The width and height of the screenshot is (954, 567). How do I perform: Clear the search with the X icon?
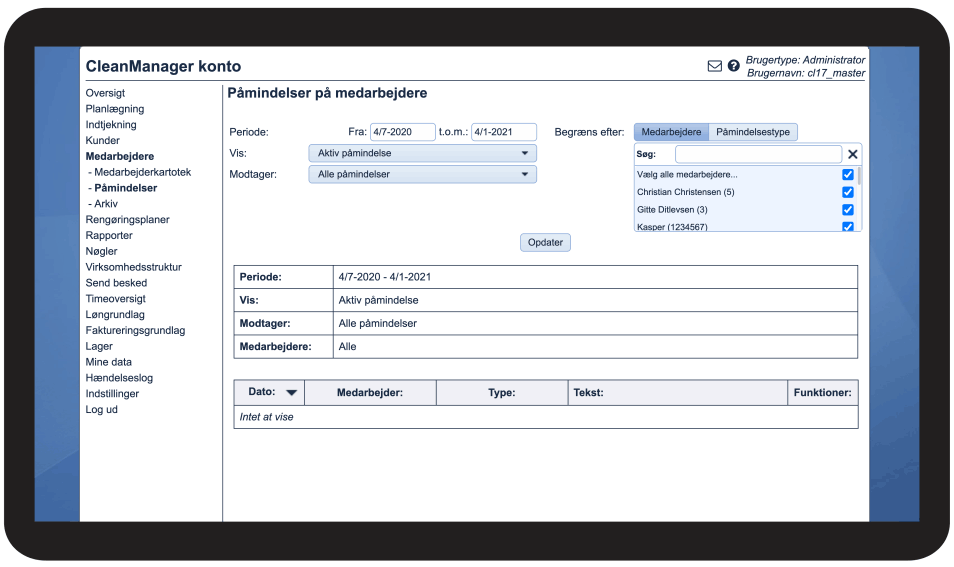(852, 154)
